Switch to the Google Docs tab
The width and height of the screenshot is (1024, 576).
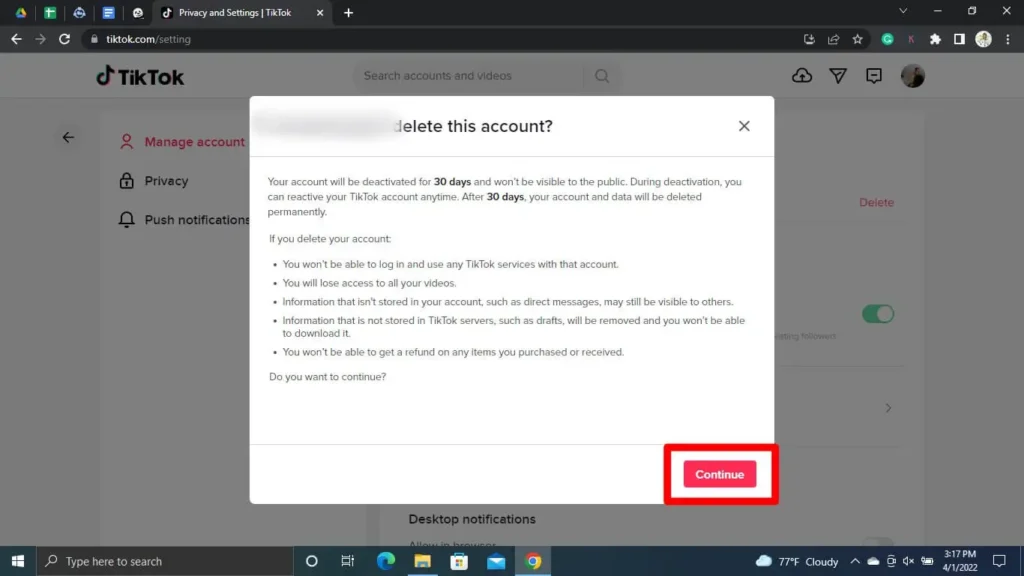[108, 12]
